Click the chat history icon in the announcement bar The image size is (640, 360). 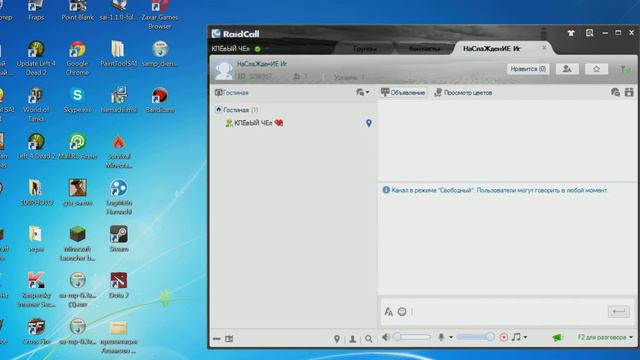point(615,92)
